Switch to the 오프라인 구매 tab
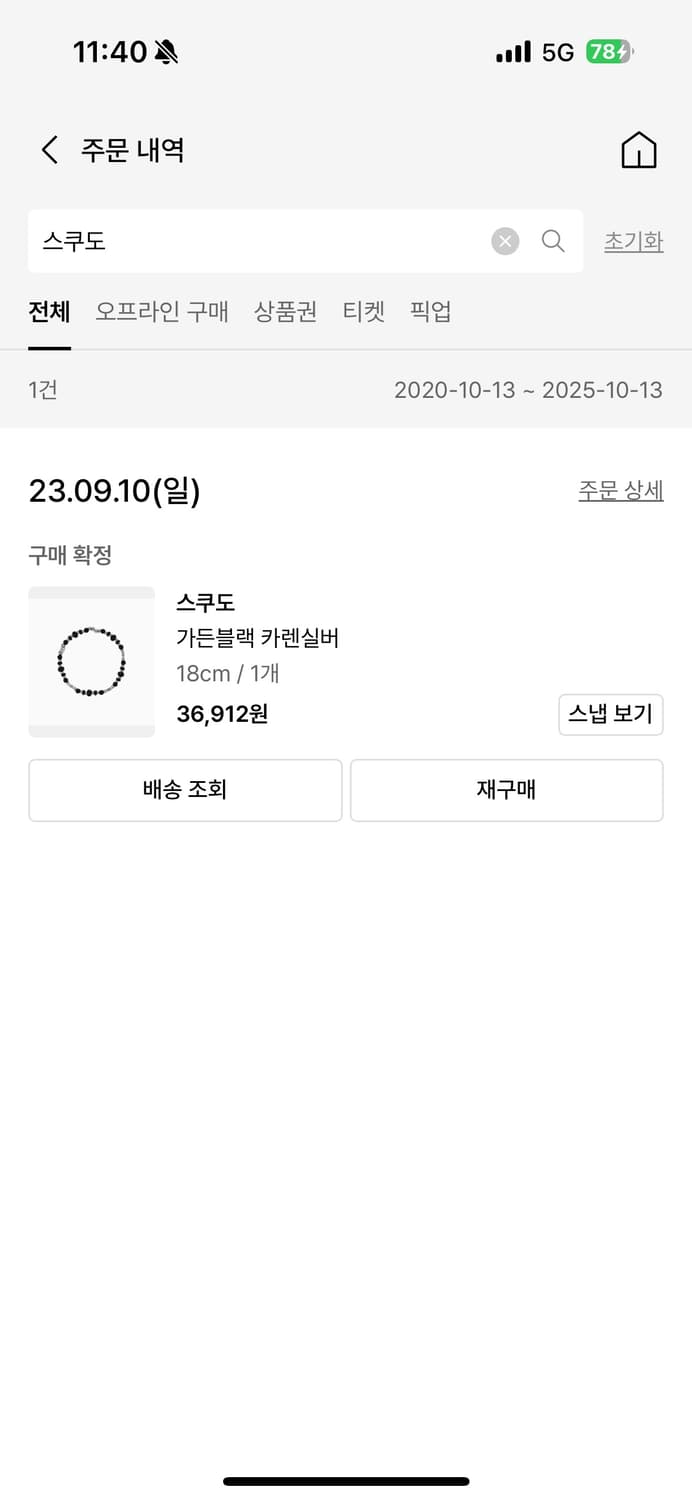This screenshot has height=1500, width=692. coord(162,312)
